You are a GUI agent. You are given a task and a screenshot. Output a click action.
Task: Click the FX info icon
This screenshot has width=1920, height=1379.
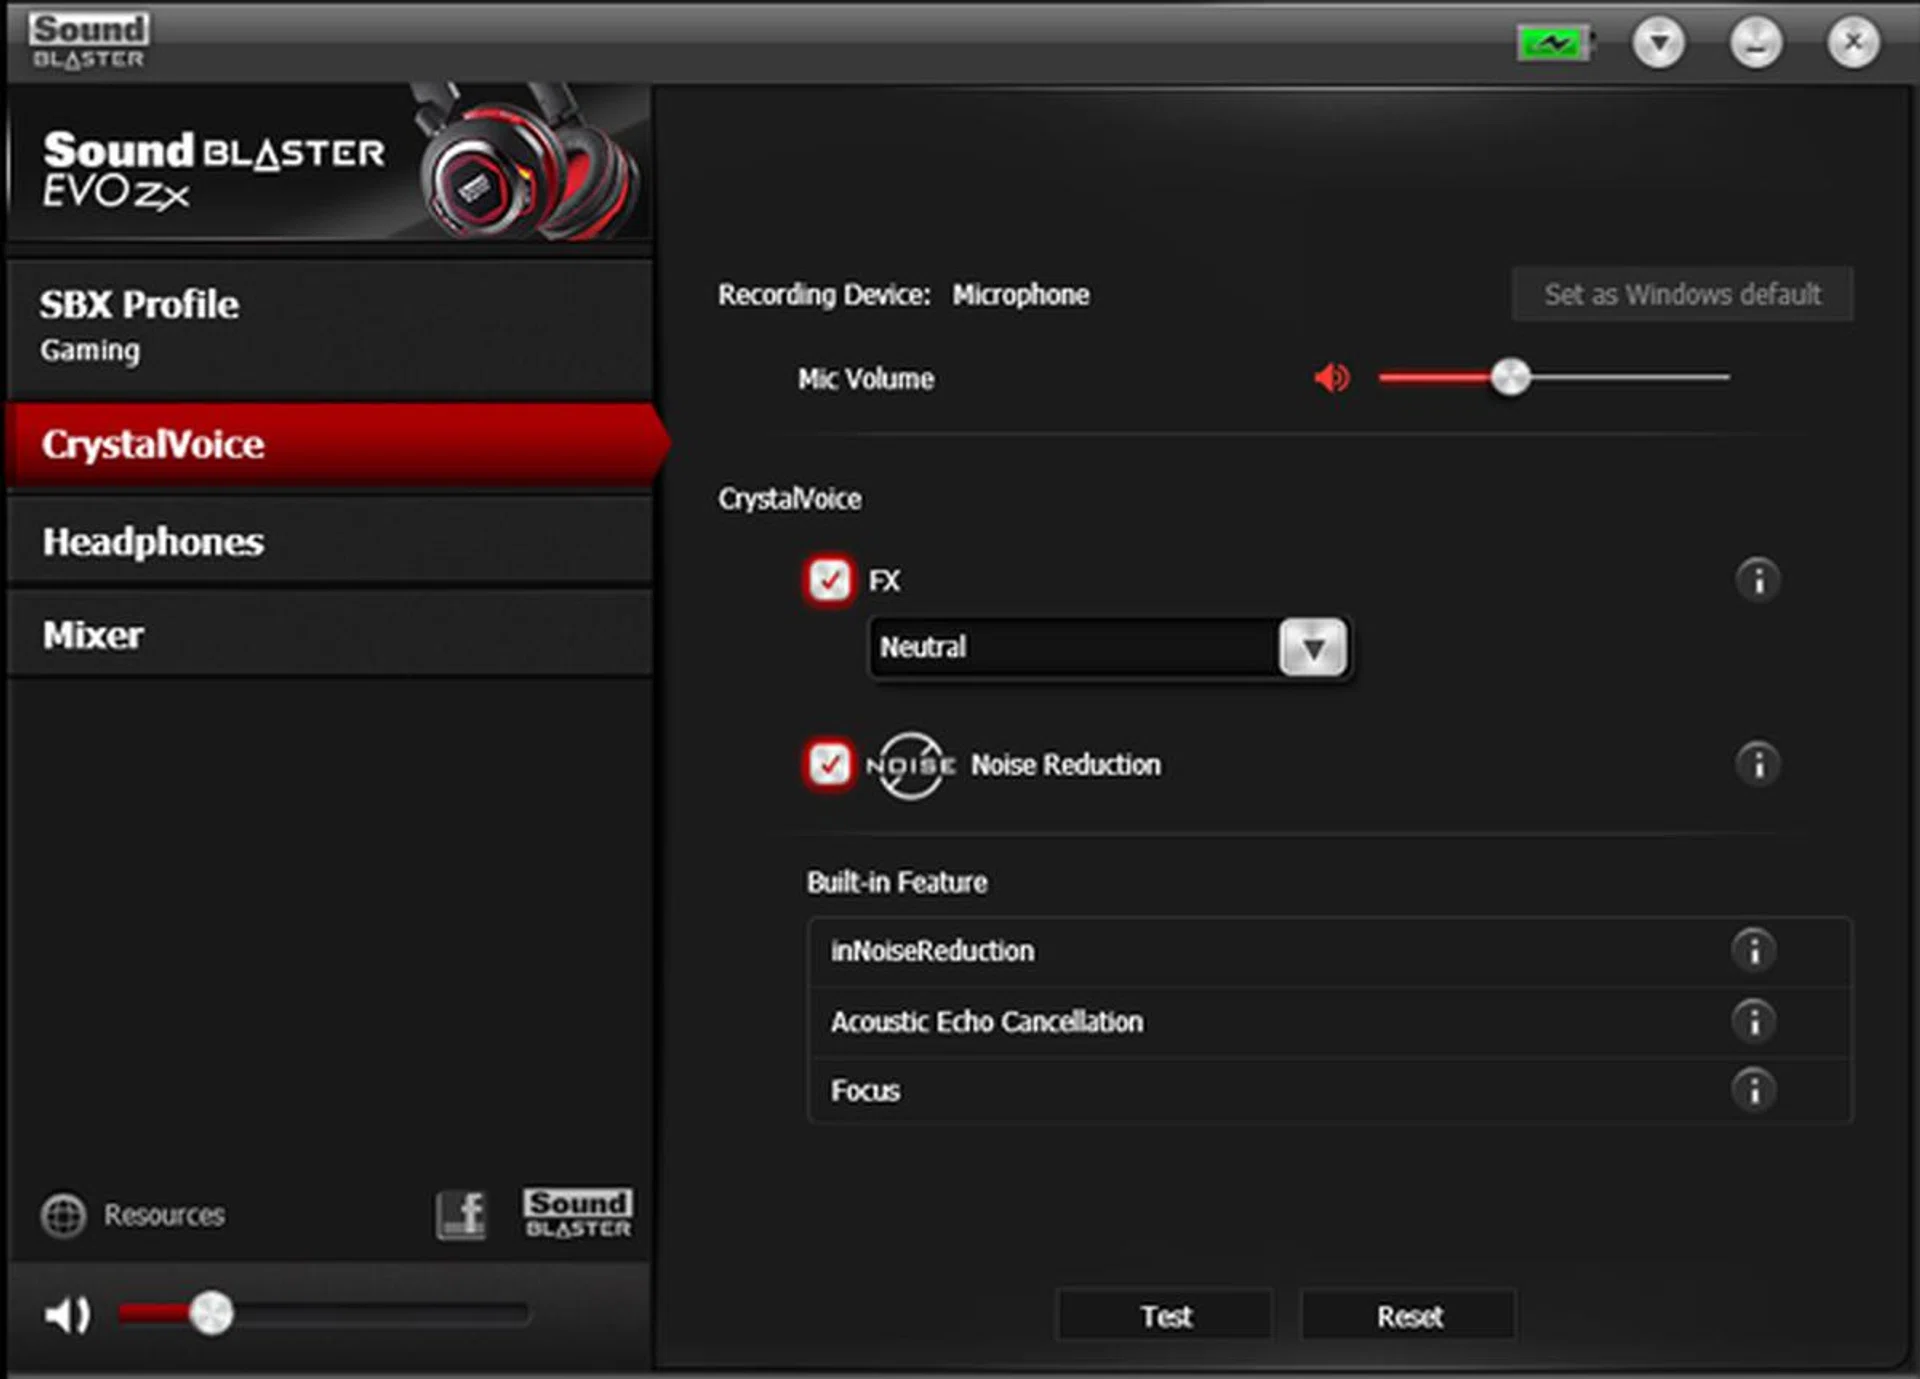[x=1757, y=580]
